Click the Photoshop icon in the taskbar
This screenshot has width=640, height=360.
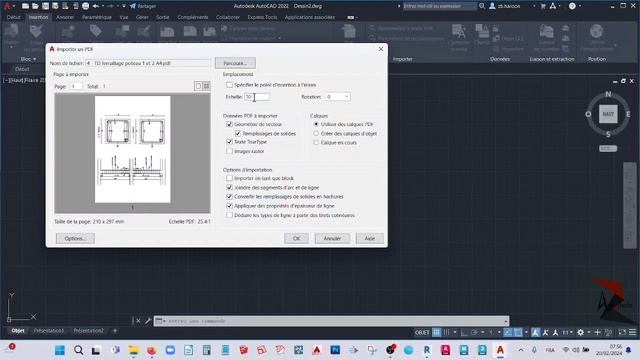click(x=335, y=350)
